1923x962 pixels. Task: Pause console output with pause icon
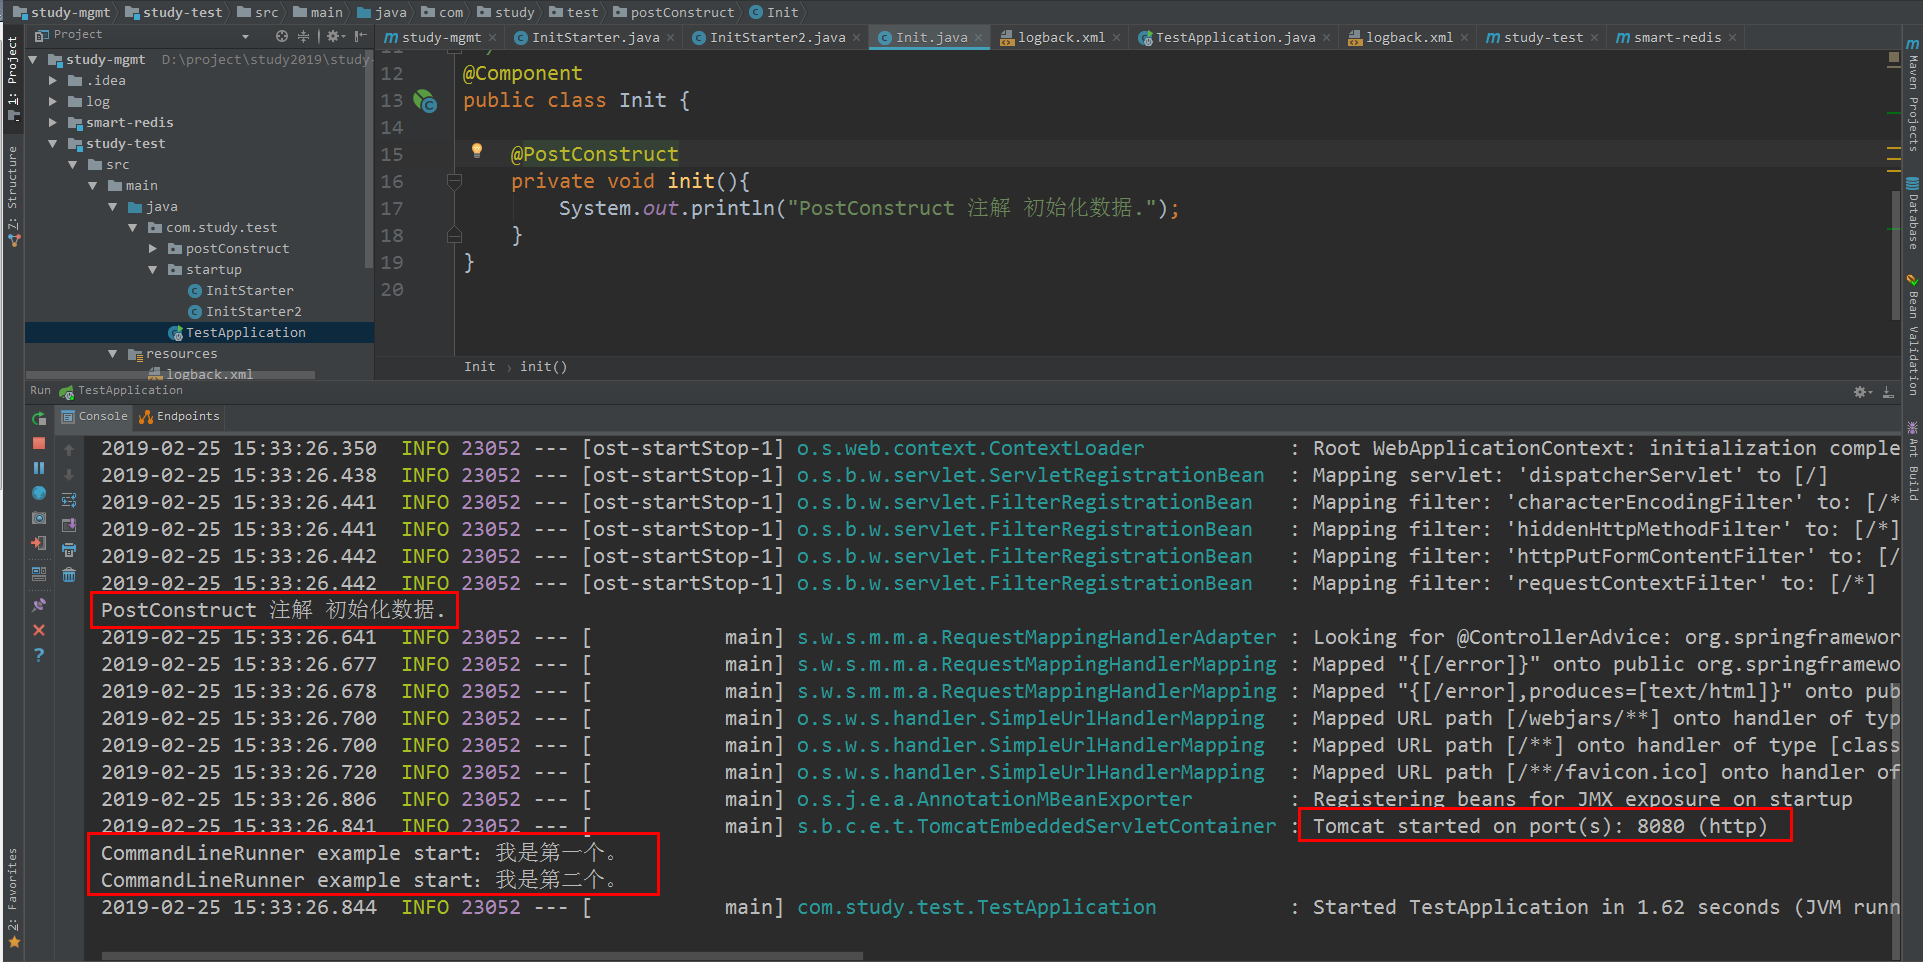pyautogui.click(x=39, y=468)
